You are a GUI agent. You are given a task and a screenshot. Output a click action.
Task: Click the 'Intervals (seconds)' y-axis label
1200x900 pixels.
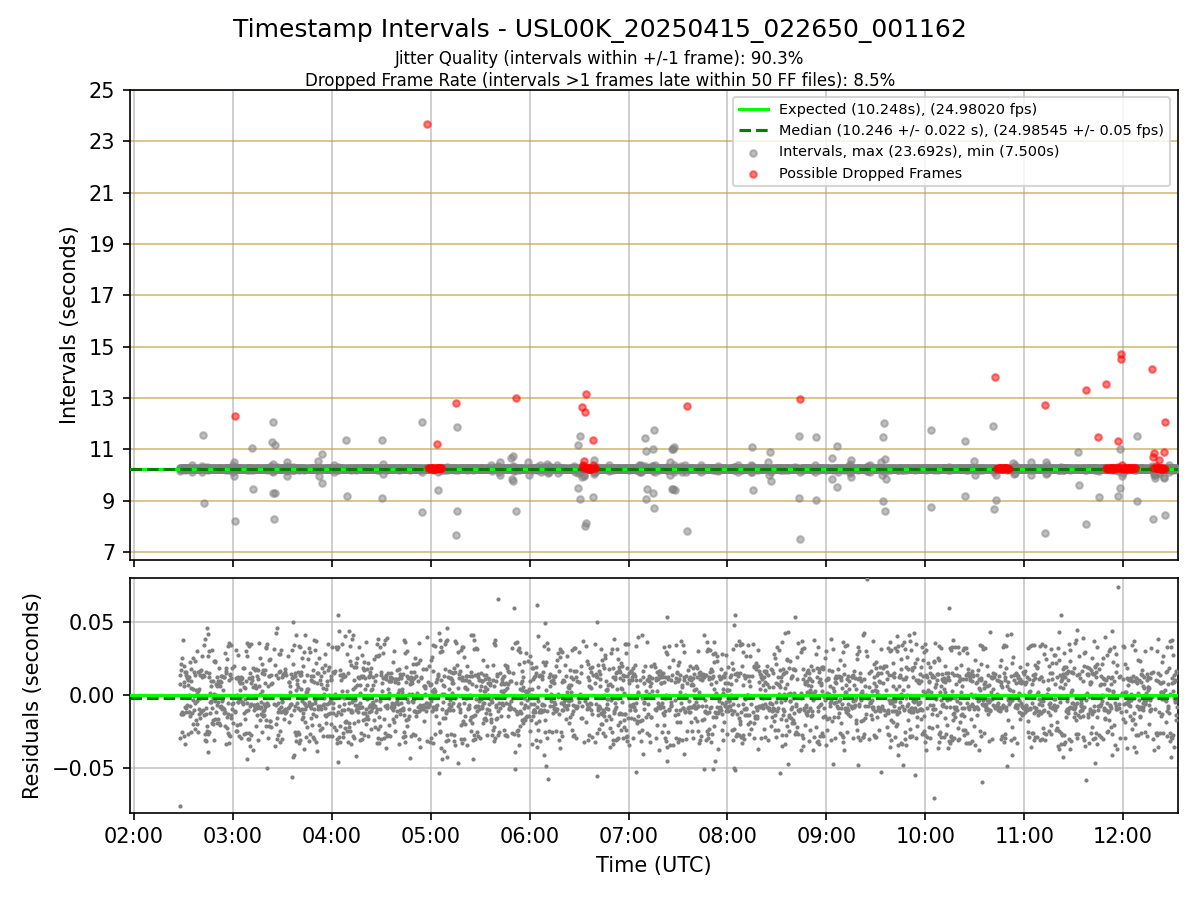coord(68,325)
